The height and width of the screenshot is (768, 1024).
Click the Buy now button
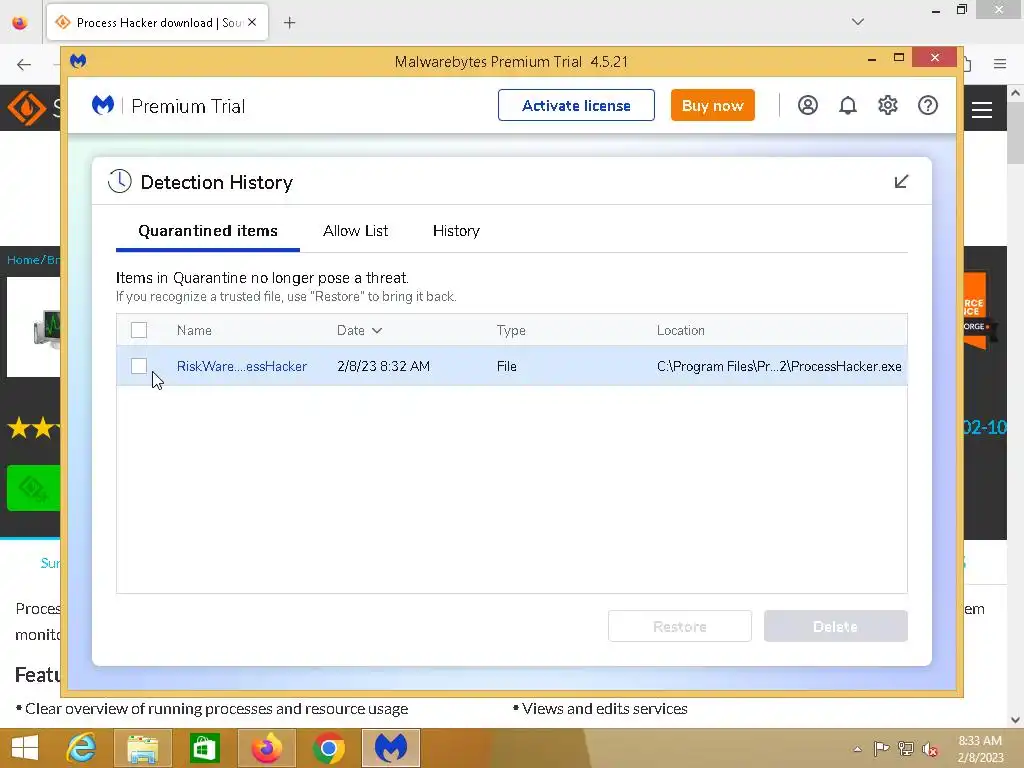click(712, 105)
